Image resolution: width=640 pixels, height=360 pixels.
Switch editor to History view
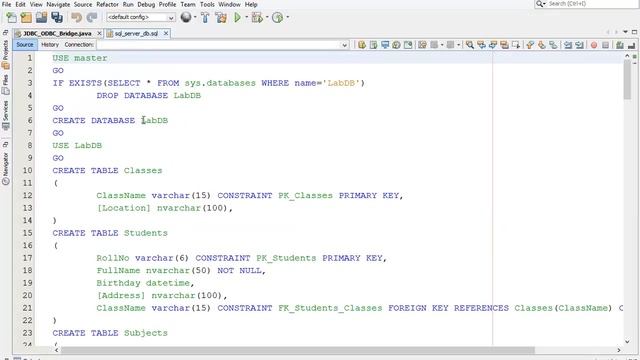[x=50, y=44]
